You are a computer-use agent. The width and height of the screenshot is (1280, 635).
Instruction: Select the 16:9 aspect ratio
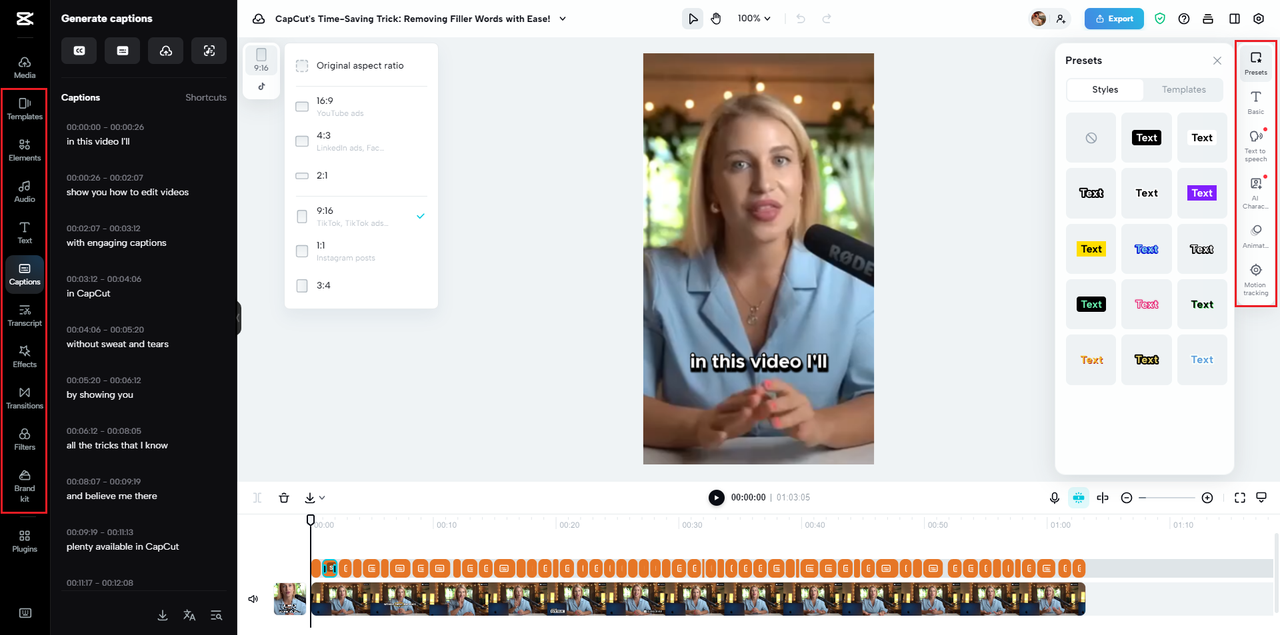pyautogui.click(x=361, y=106)
